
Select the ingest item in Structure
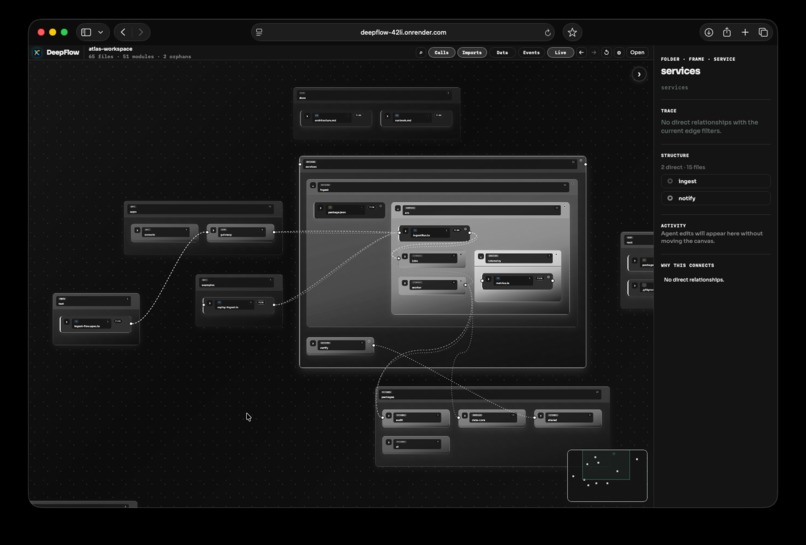716,181
